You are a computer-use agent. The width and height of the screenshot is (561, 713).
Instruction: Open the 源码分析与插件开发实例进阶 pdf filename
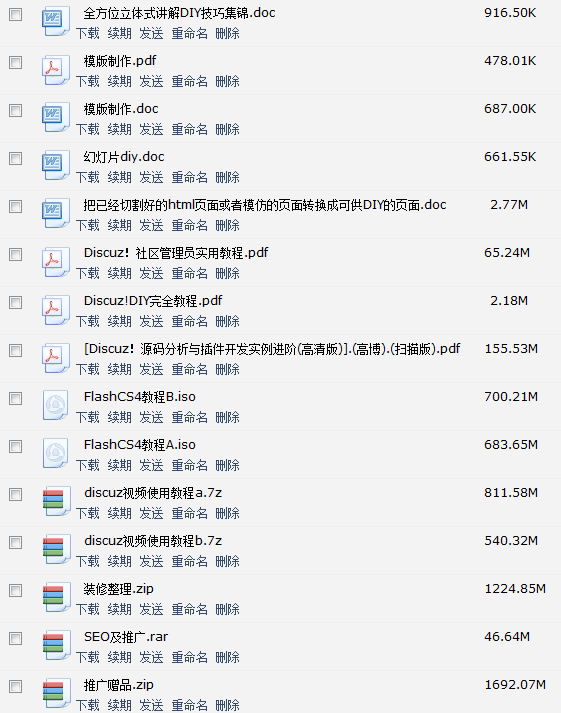tap(272, 349)
